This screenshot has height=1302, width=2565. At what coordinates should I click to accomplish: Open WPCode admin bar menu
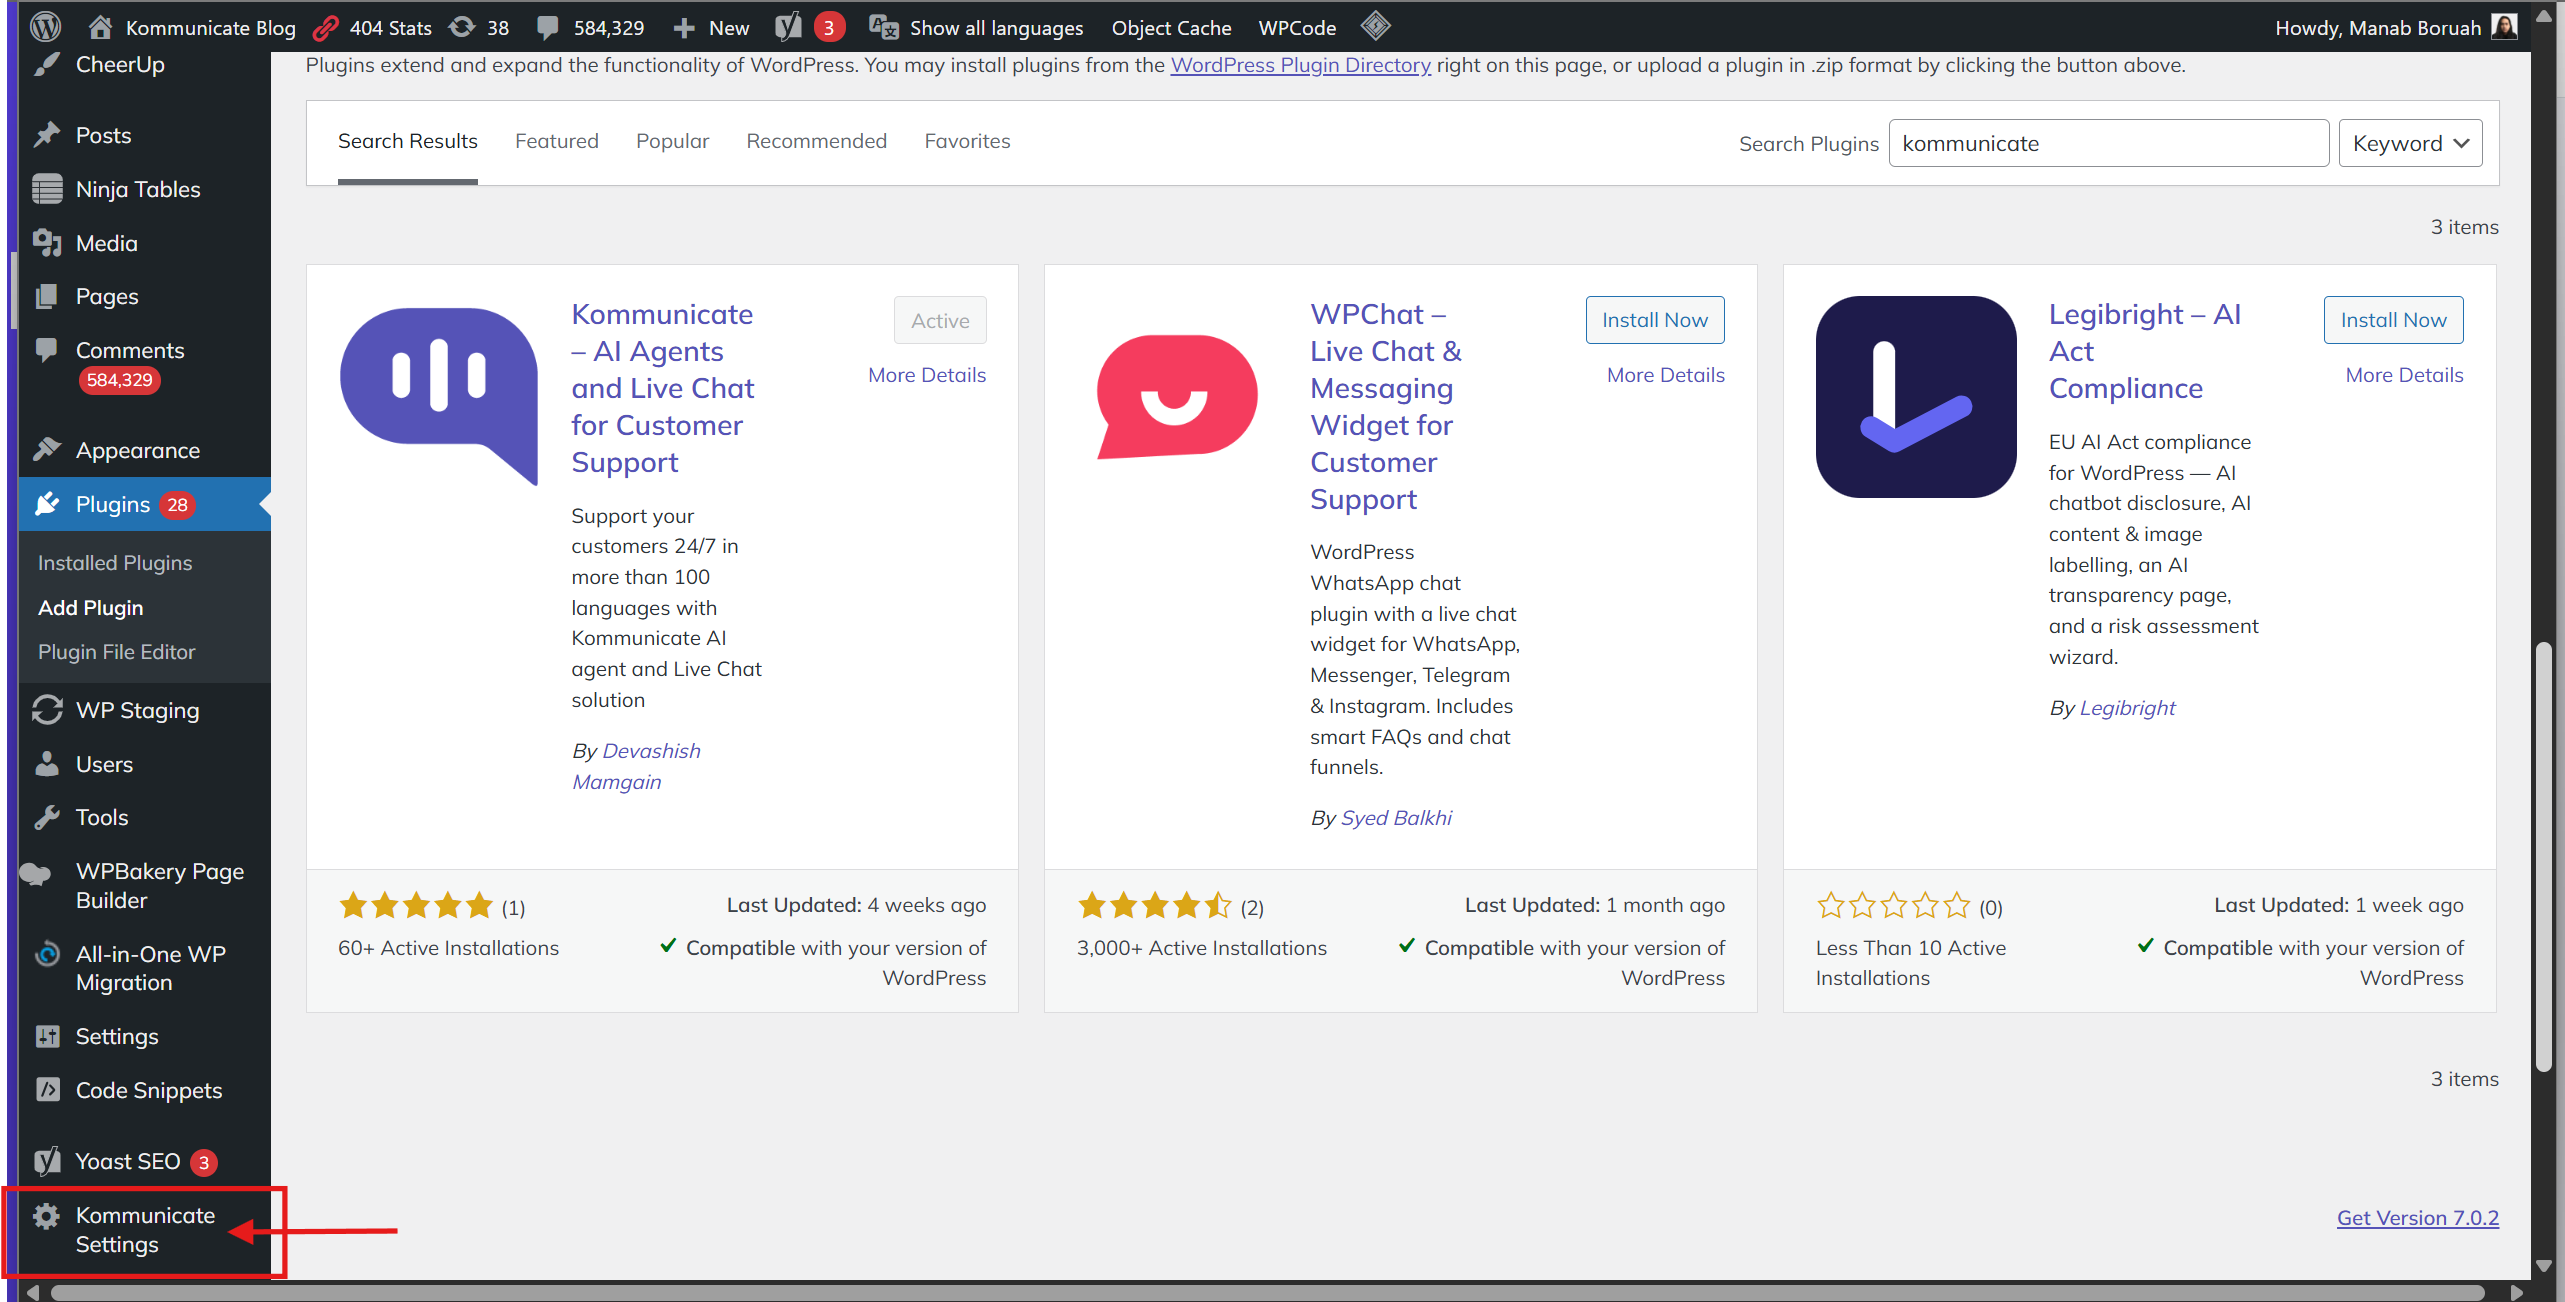pos(1297,27)
